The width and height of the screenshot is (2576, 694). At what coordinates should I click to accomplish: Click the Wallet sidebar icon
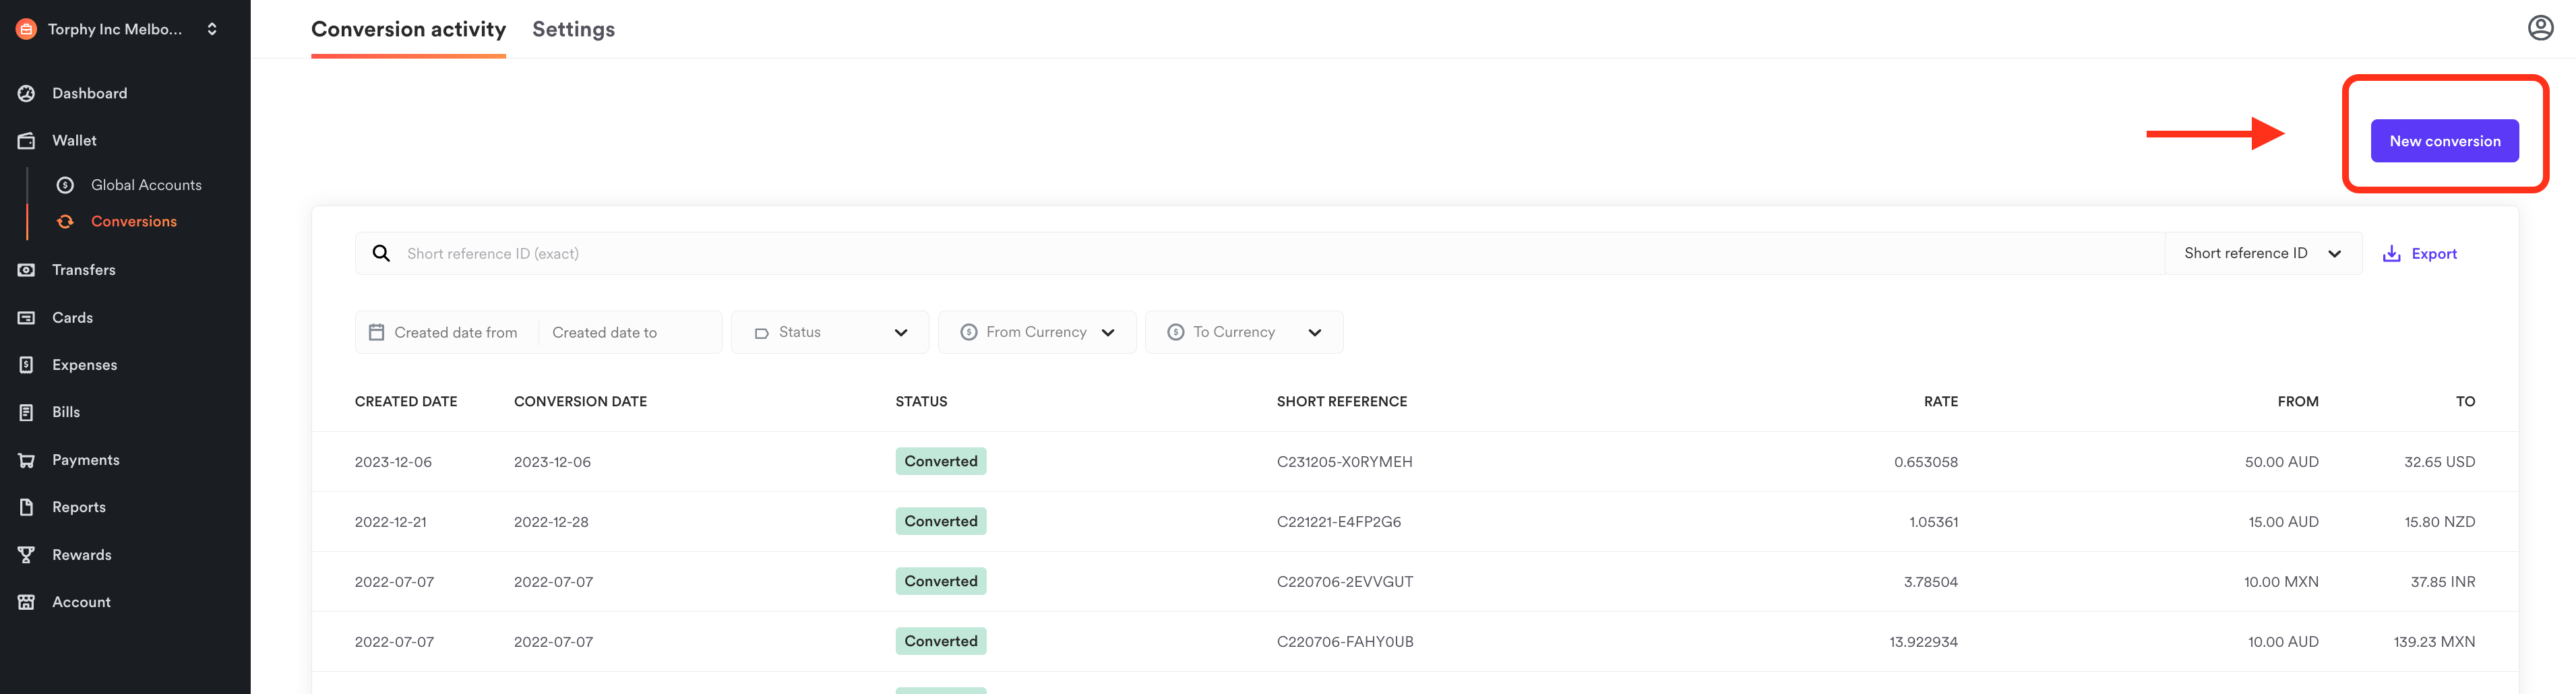click(27, 141)
